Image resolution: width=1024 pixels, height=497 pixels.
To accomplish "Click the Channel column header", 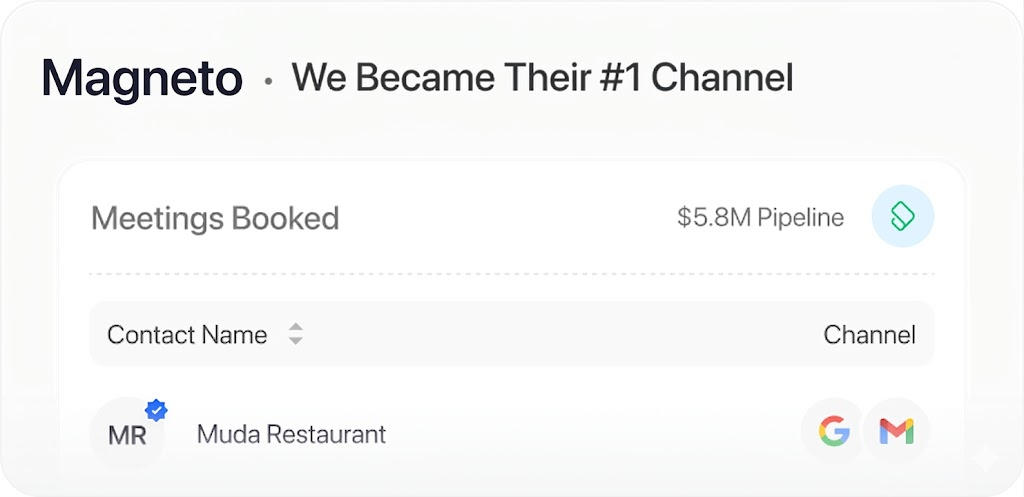I will point(869,335).
